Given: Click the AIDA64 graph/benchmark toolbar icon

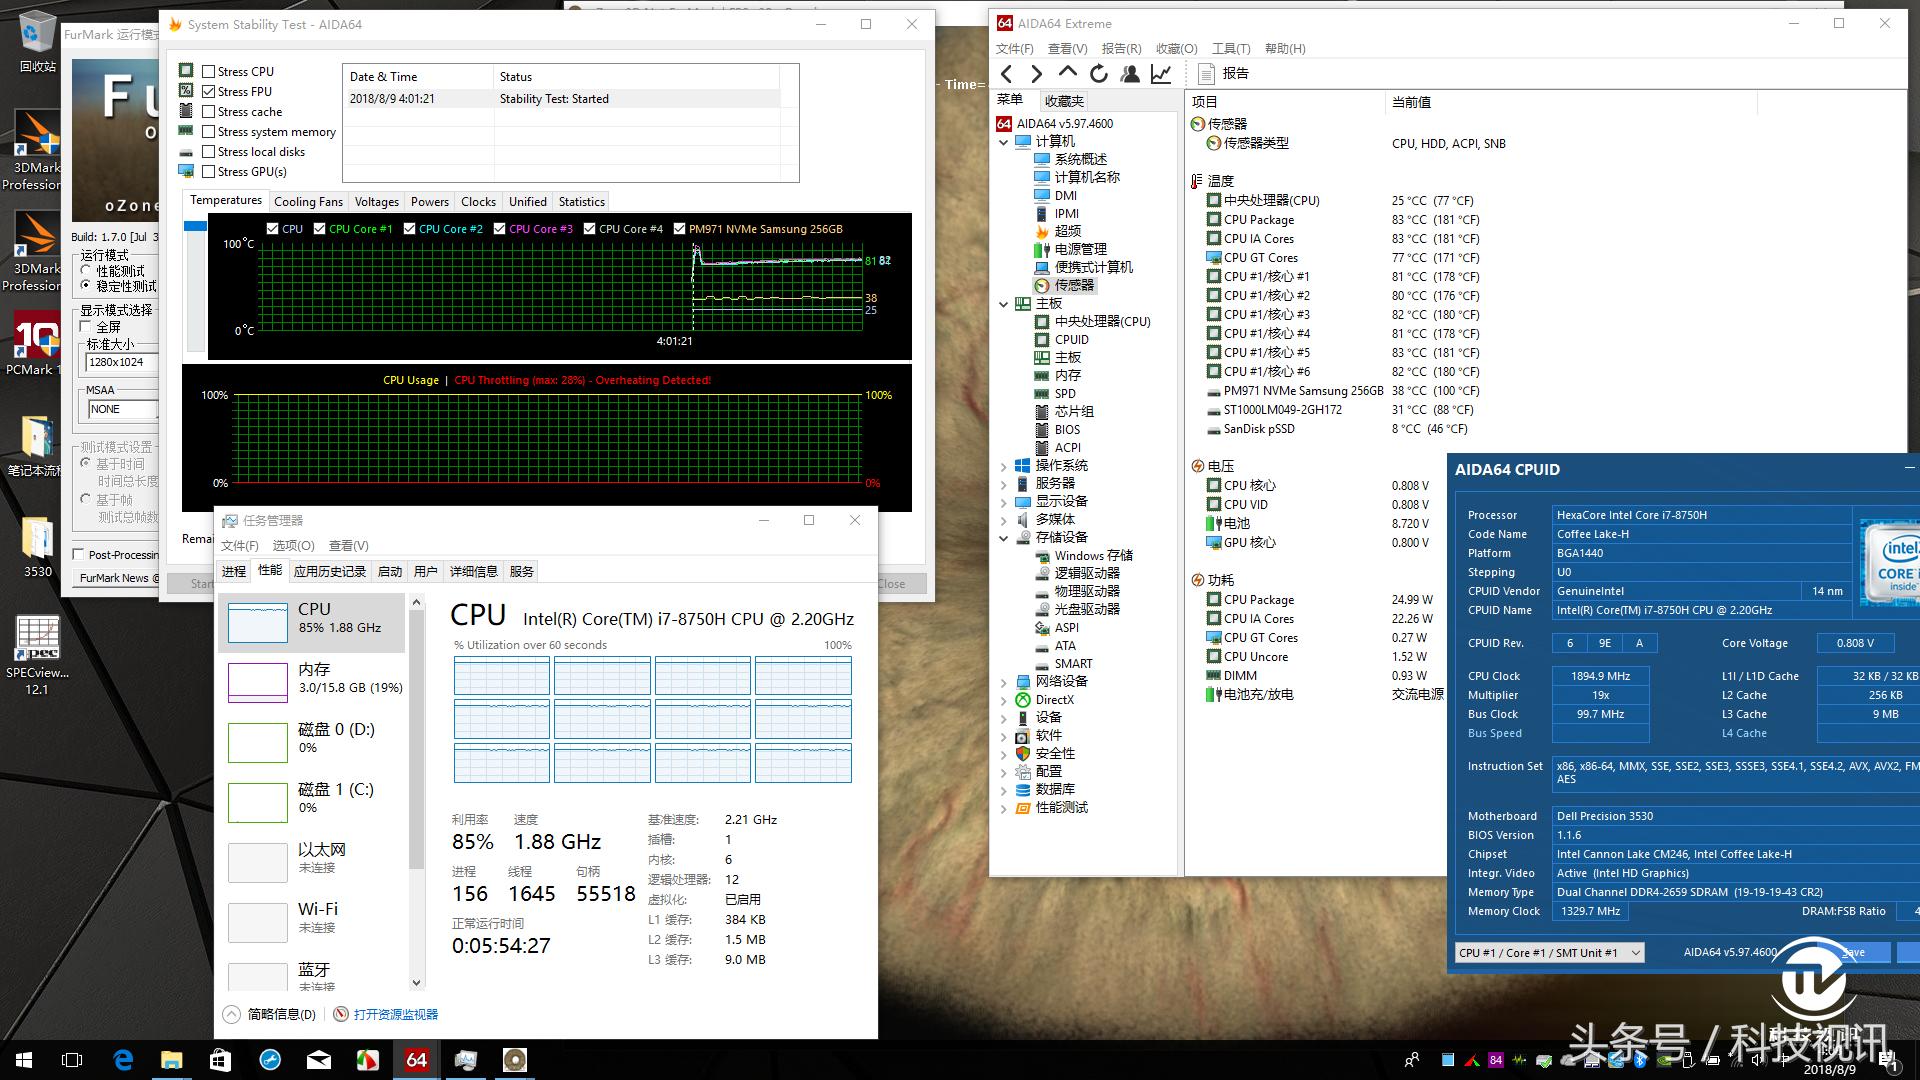Looking at the screenshot, I should [x=1160, y=73].
